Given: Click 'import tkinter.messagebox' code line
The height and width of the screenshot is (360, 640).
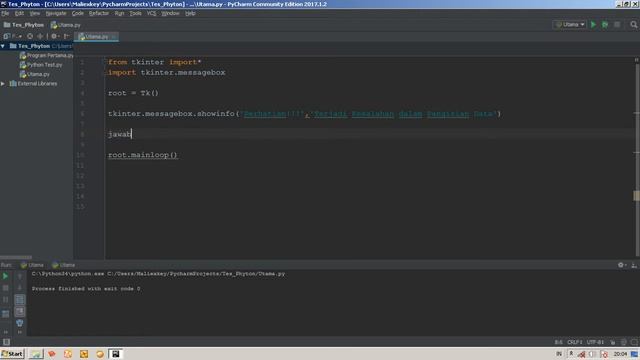Looking at the screenshot, I should point(167,73).
